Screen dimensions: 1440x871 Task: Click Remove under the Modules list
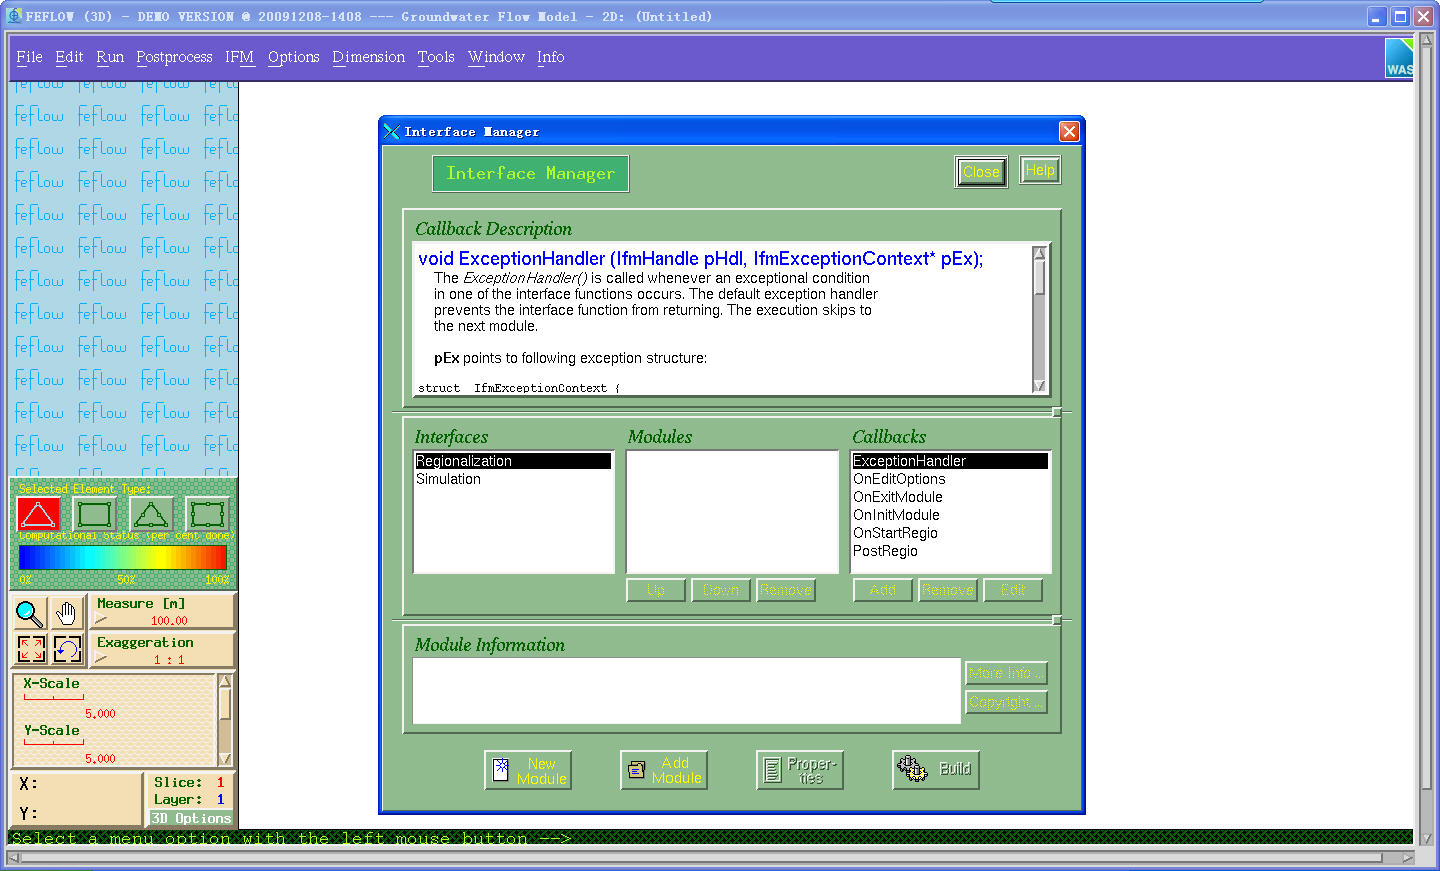pyautogui.click(x=786, y=590)
